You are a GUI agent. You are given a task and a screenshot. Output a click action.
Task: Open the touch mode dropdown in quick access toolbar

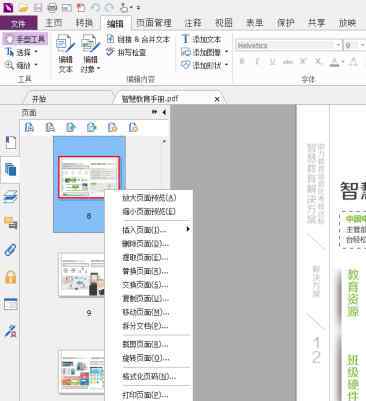[130, 7]
